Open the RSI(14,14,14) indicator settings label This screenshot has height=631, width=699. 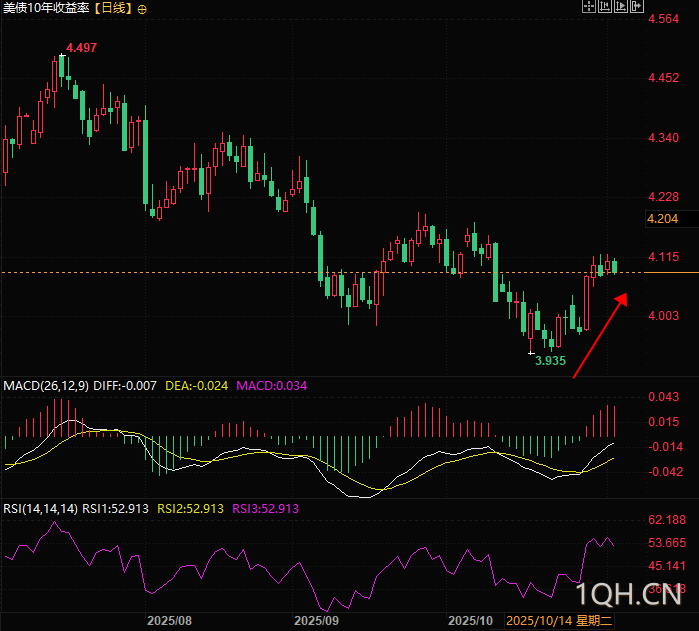coord(40,509)
